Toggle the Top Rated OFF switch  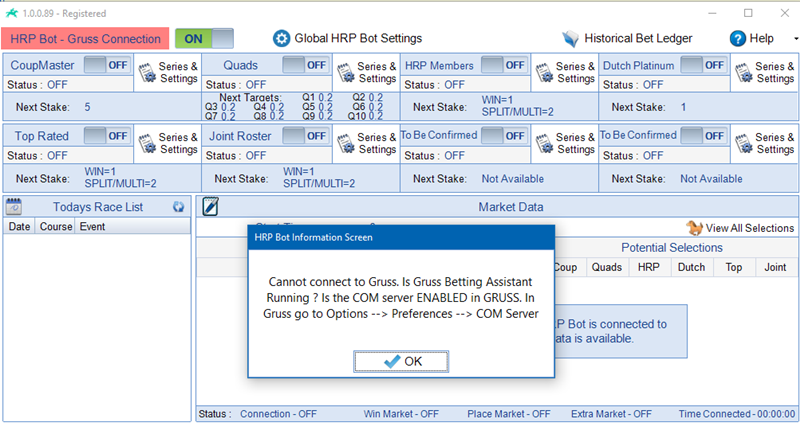[107, 136]
